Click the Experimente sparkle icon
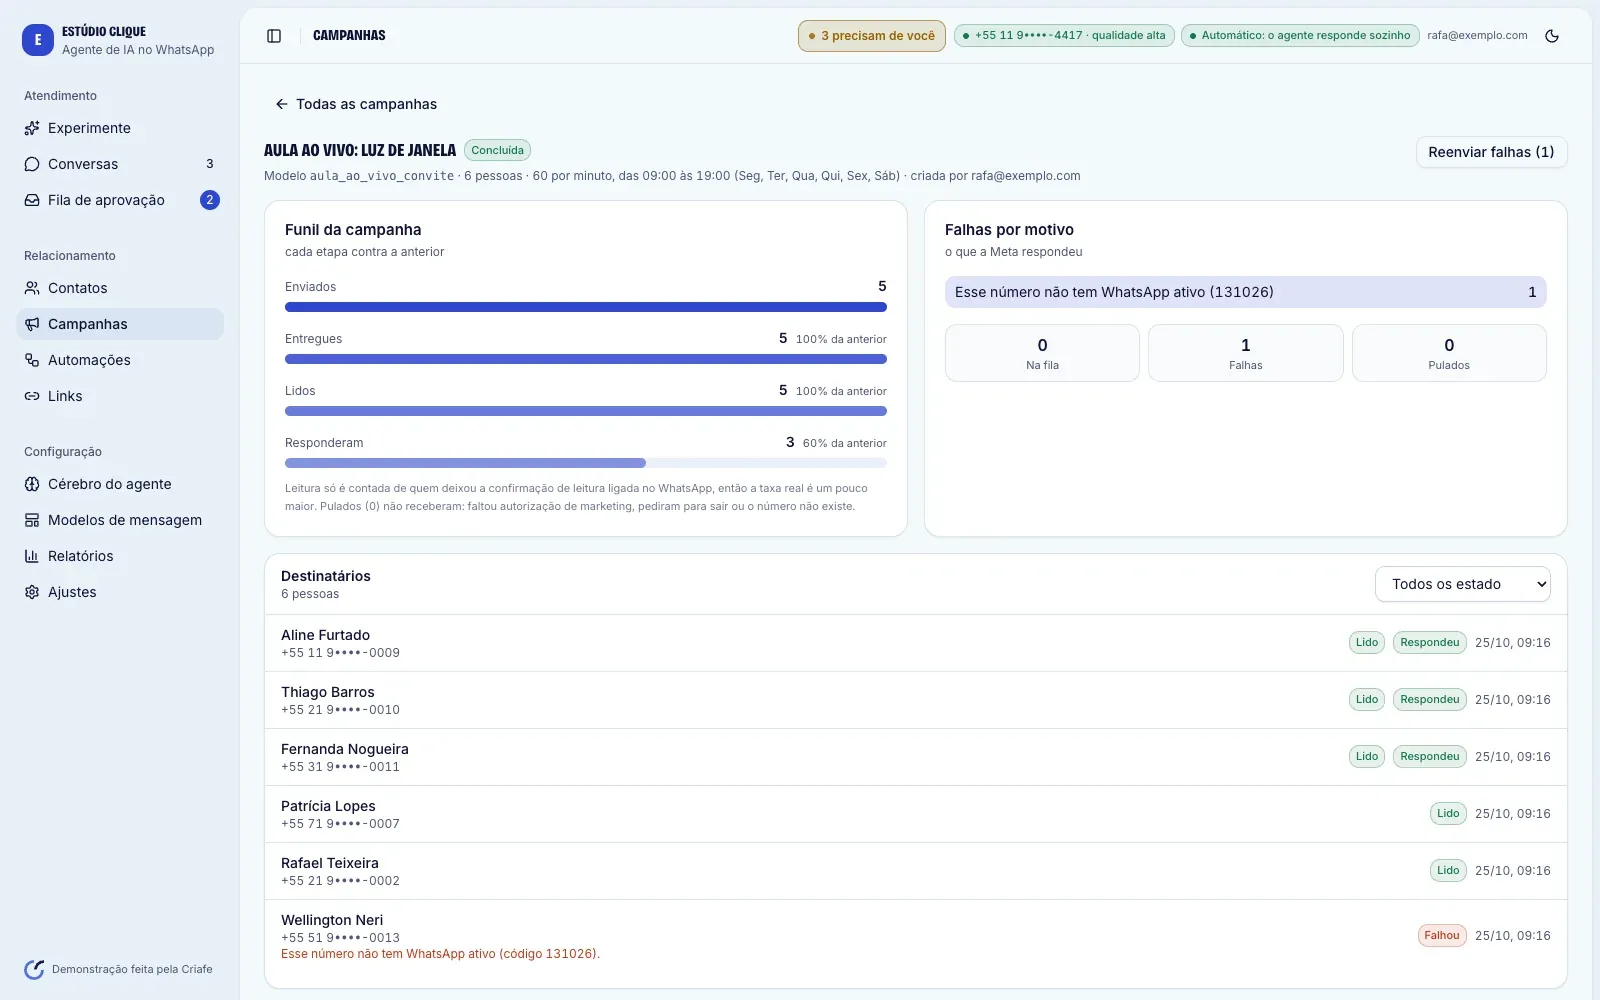1600x1000 pixels. pyautogui.click(x=32, y=128)
